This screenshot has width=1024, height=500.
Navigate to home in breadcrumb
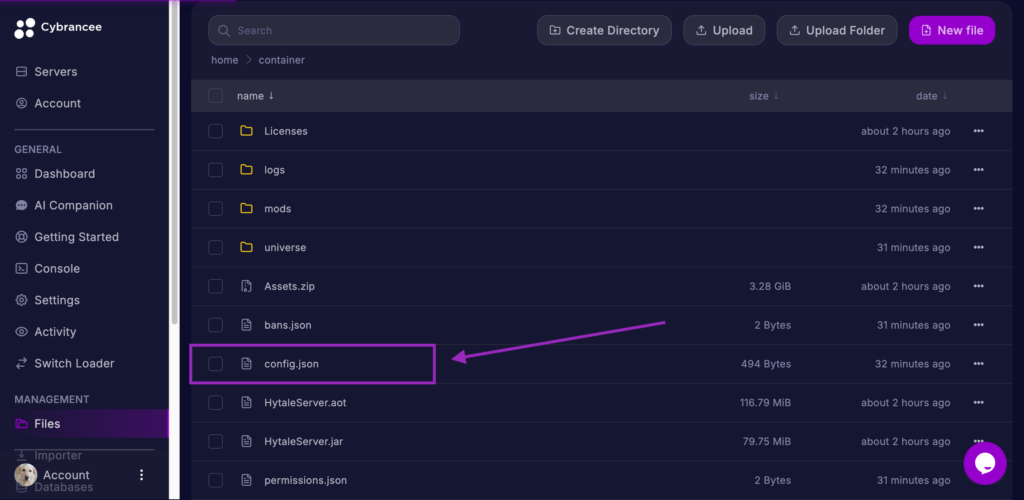(225, 60)
